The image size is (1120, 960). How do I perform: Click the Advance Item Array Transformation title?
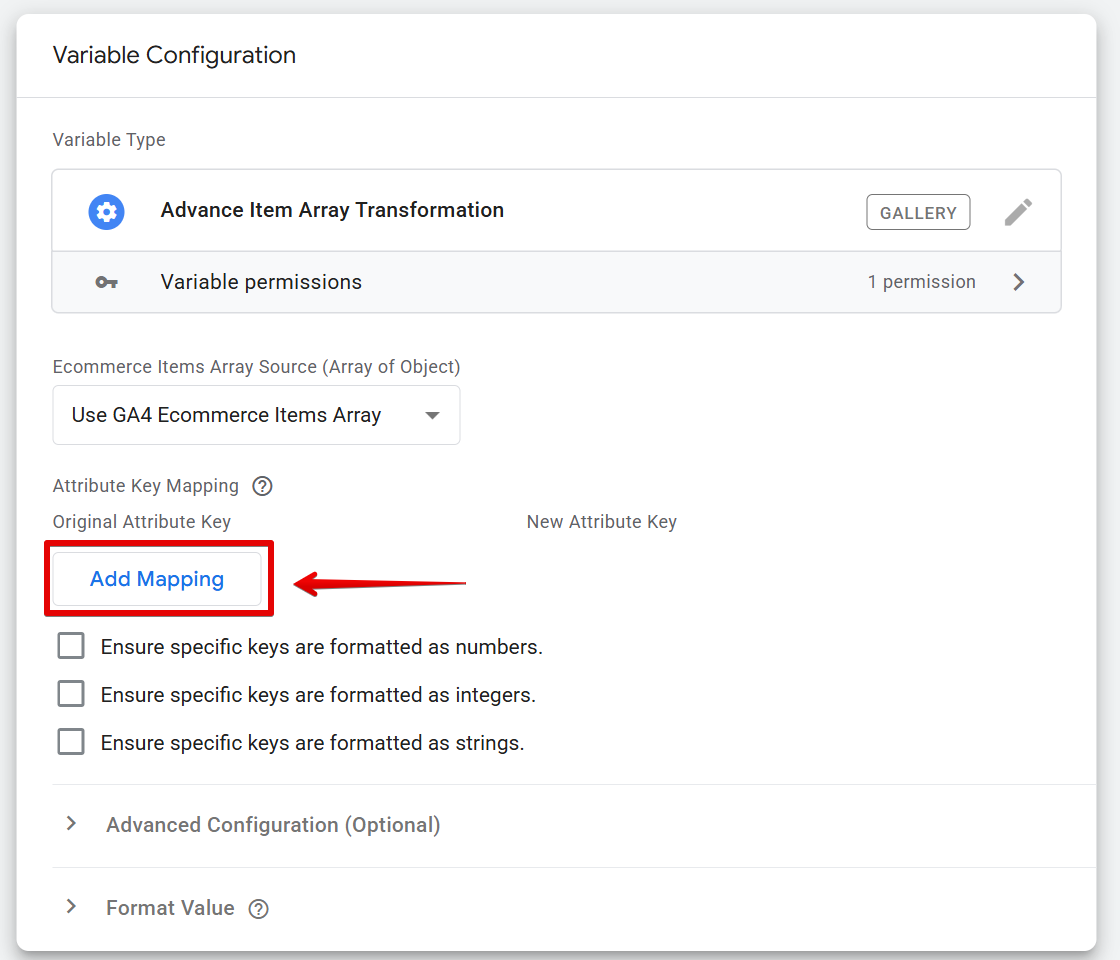pos(332,211)
